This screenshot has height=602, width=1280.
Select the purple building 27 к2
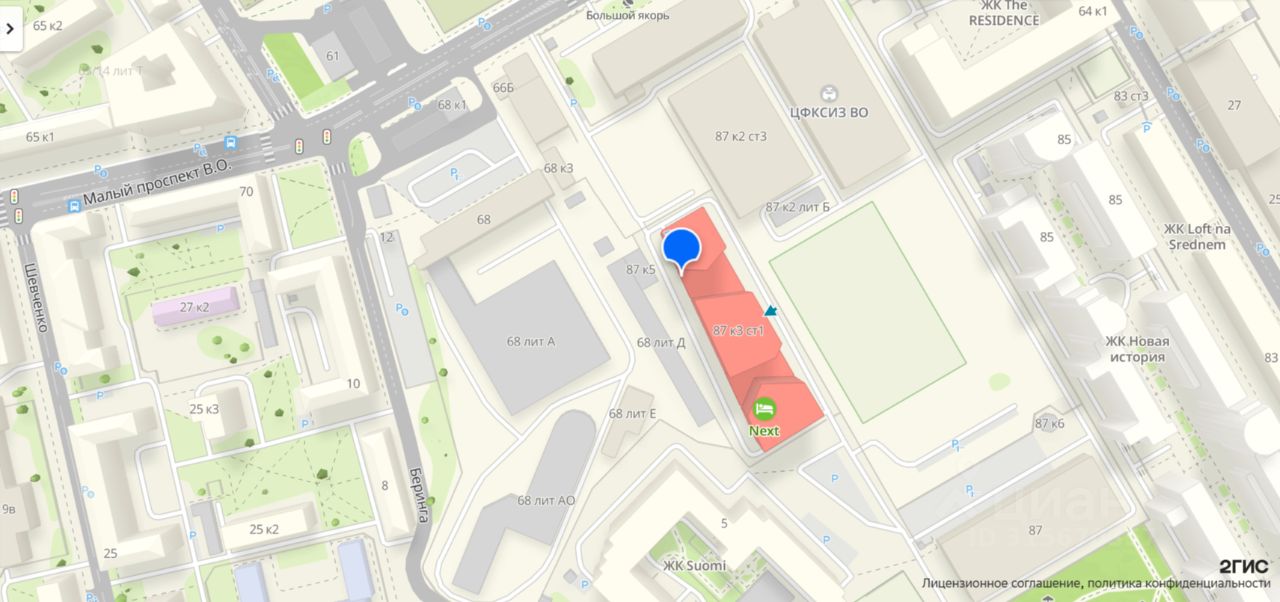click(x=195, y=306)
